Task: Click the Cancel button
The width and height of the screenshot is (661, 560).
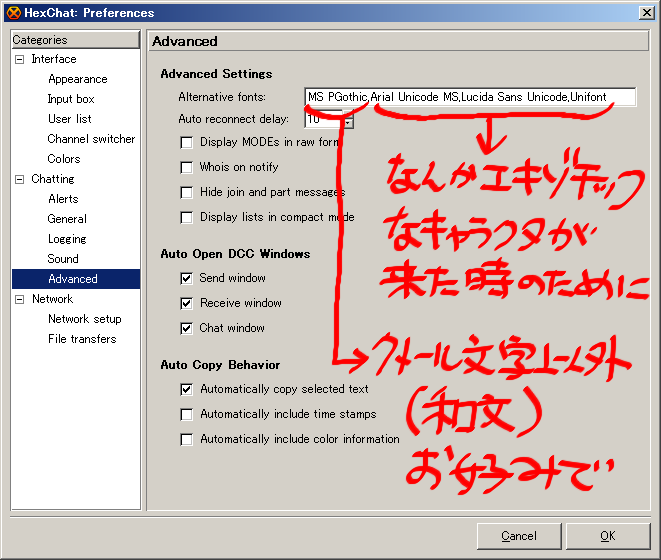Action: coord(519,536)
